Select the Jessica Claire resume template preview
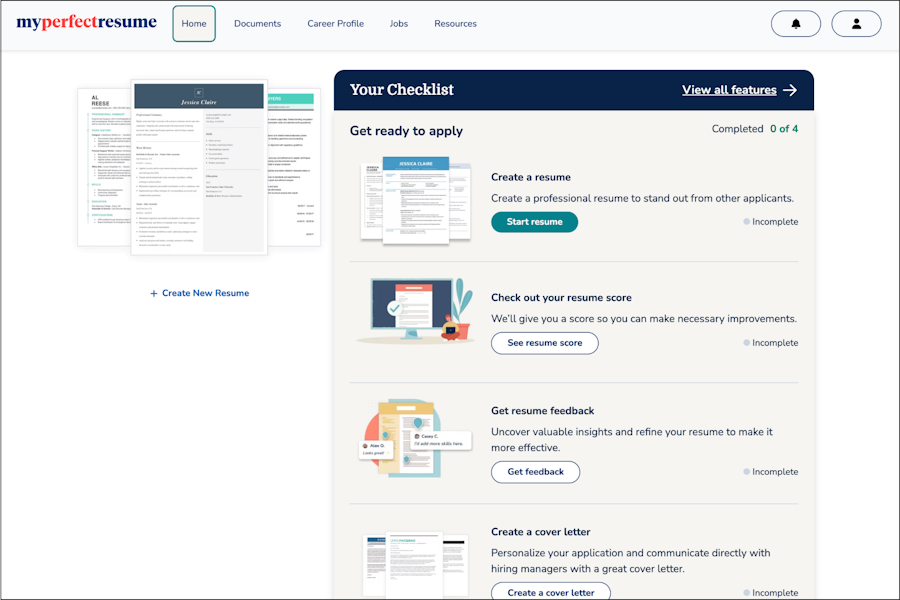Screen dimensions: 900x600 (x=199, y=167)
